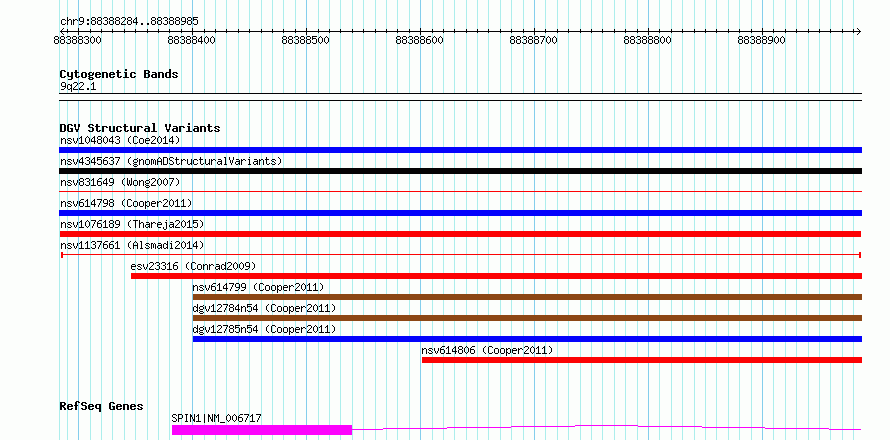
Task: Click the right arrowhead of the ruler
Action: click(858, 31)
